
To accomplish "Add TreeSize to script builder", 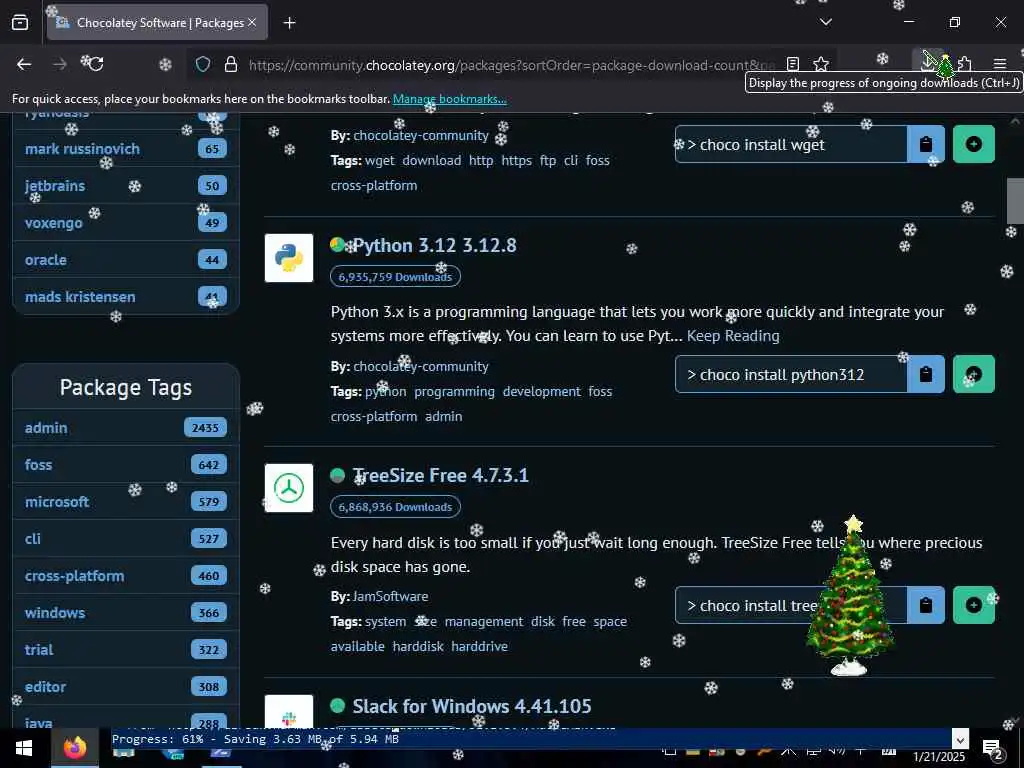I will [x=974, y=605].
